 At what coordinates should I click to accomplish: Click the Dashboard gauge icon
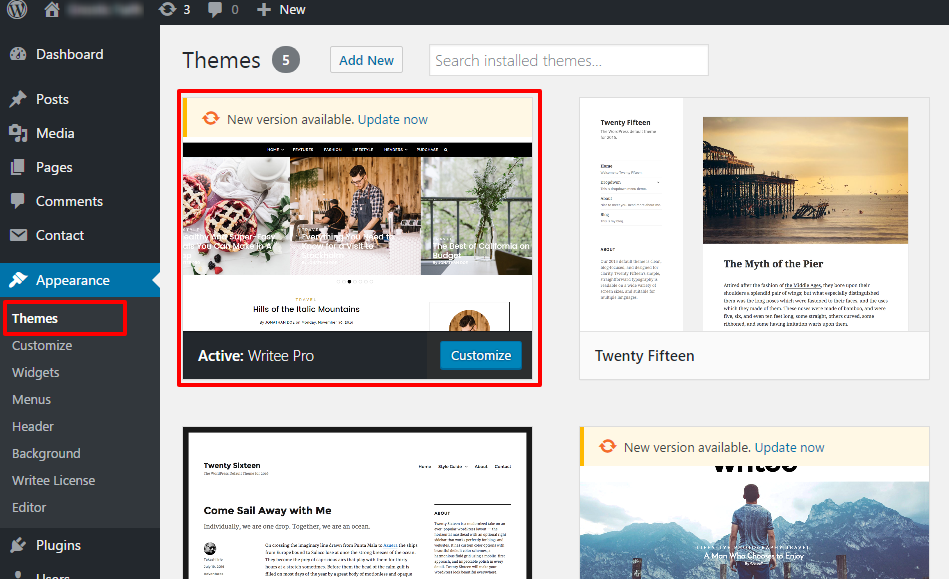tap(18, 54)
